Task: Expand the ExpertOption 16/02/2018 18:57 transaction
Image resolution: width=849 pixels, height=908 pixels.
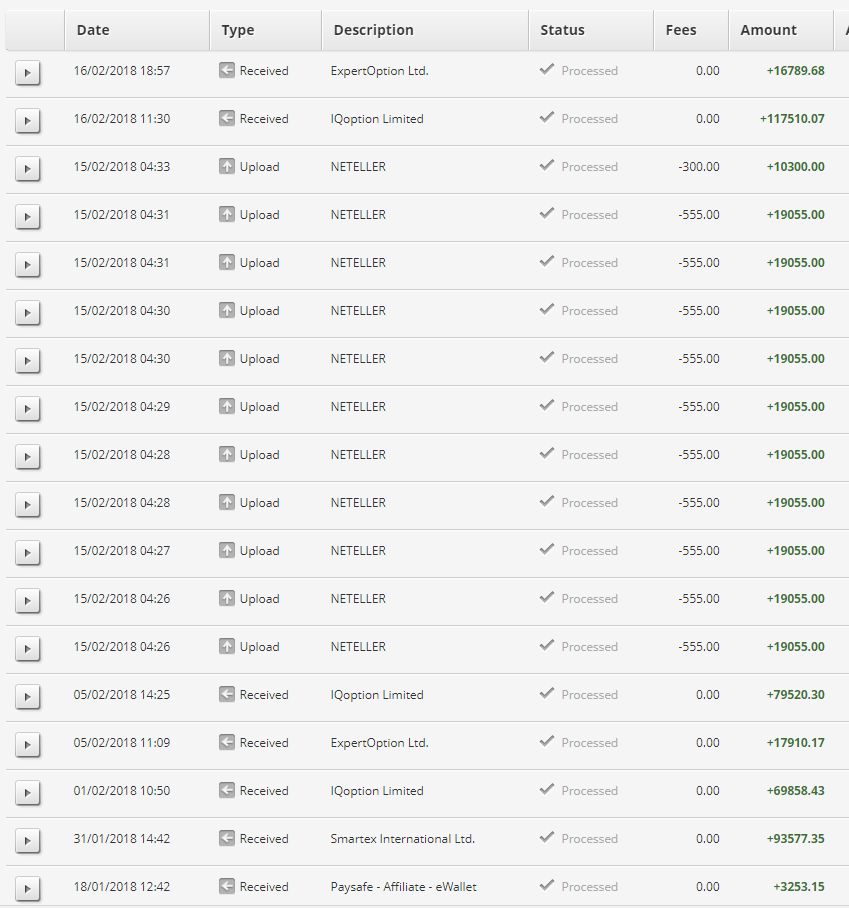Action: click(x=28, y=73)
